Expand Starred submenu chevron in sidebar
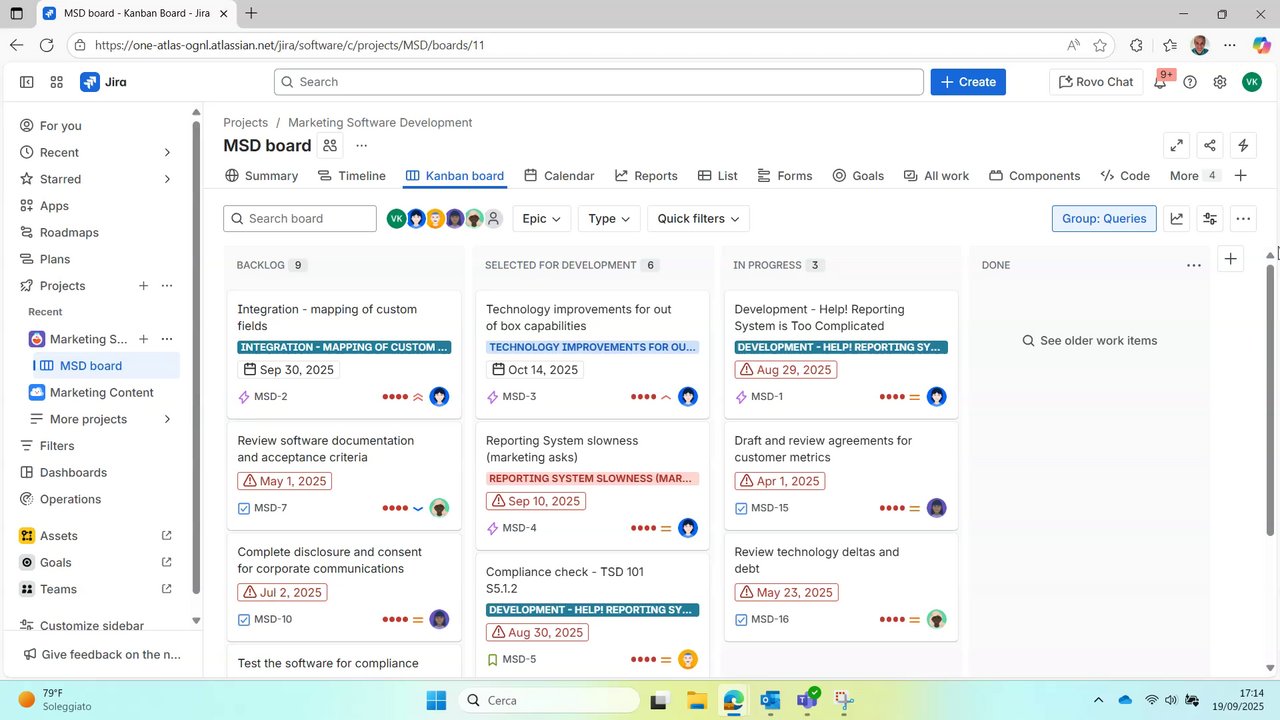The width and height of the screenshot is (1280, 720). (167, 179)
